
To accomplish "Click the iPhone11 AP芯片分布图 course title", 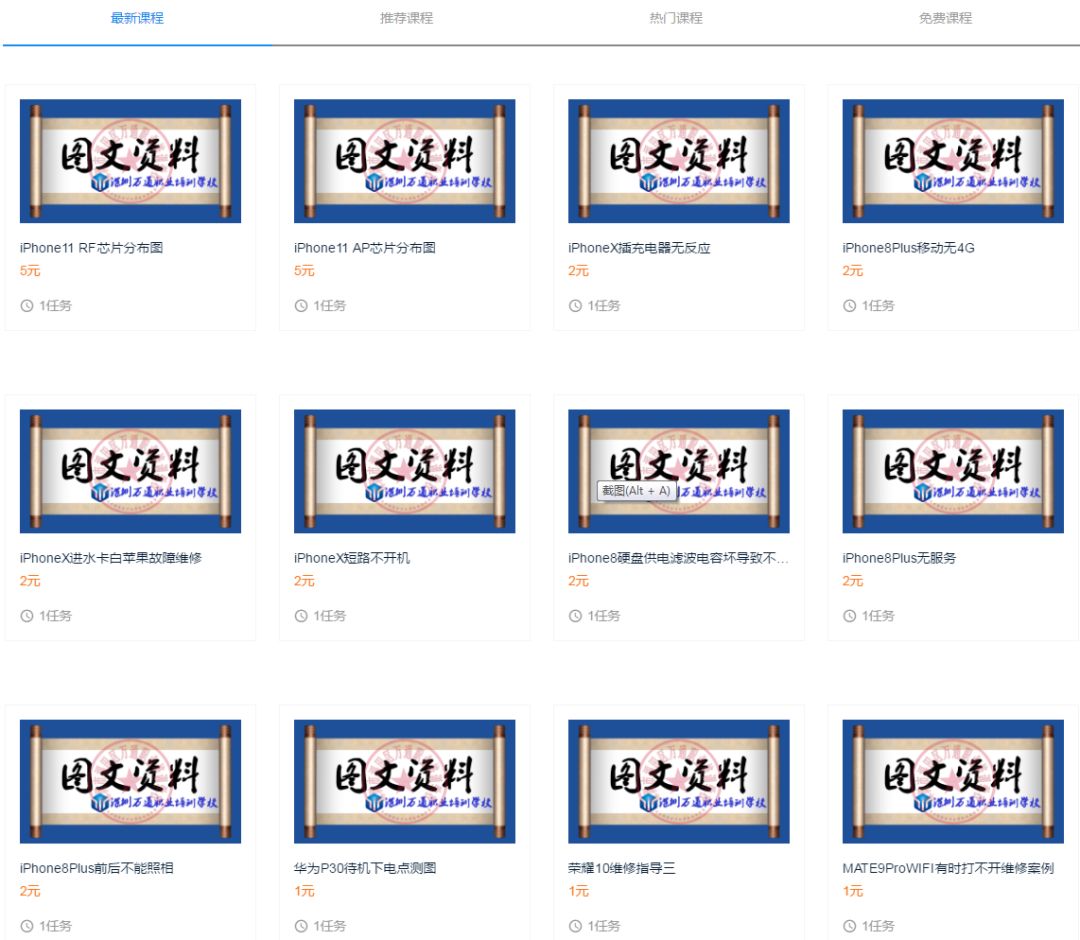I will pos(364,248).
